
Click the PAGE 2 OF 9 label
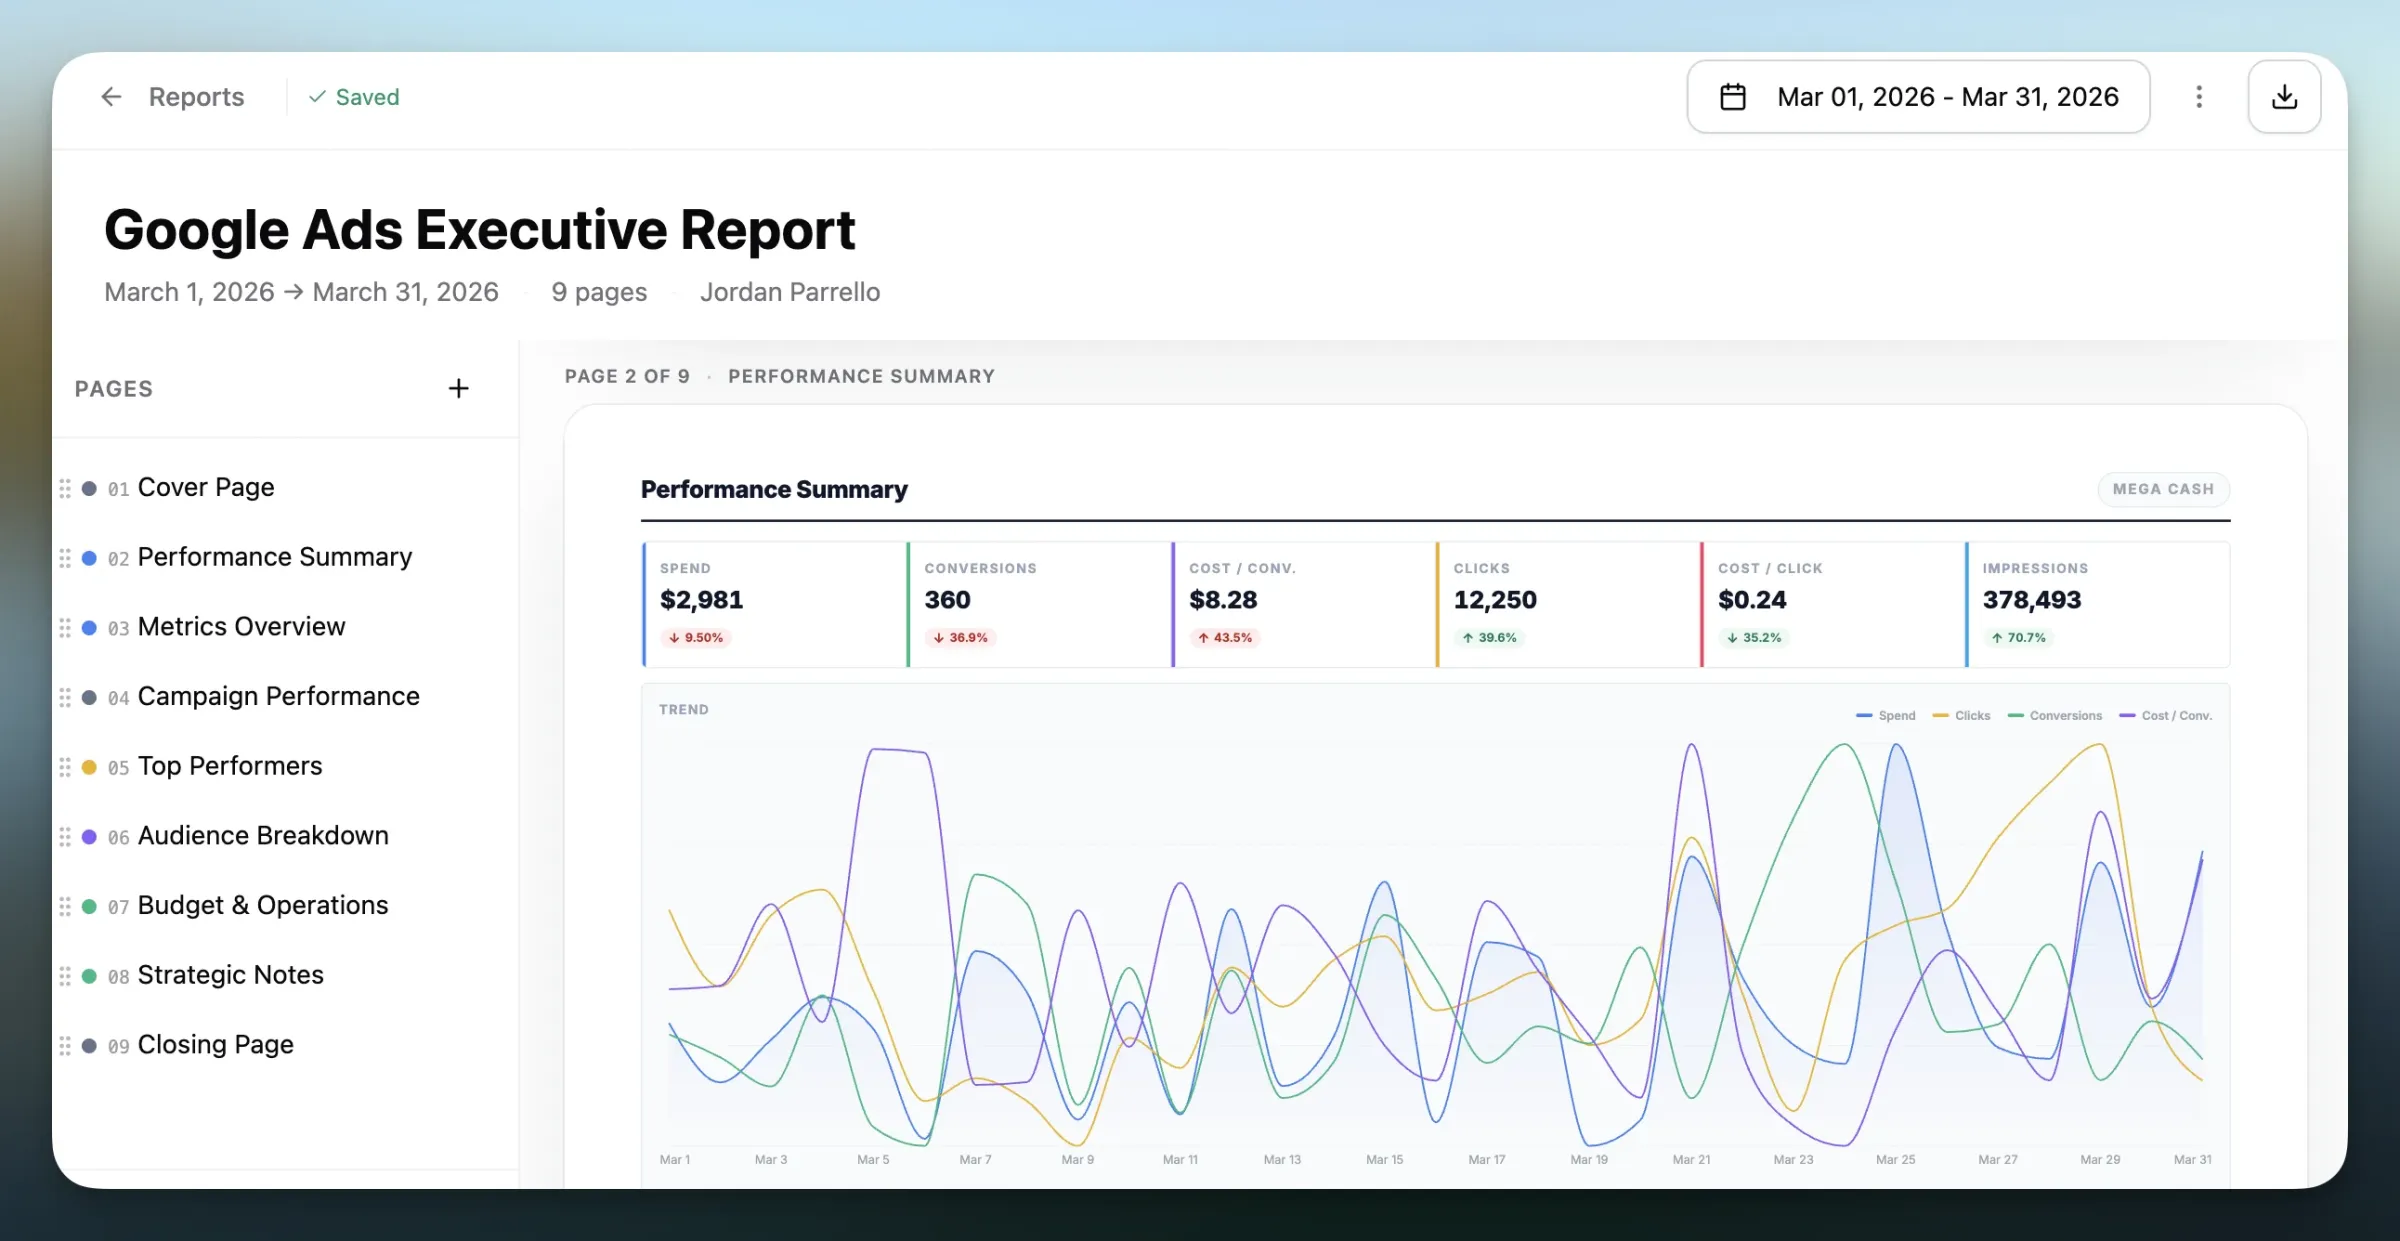[627, 377]
